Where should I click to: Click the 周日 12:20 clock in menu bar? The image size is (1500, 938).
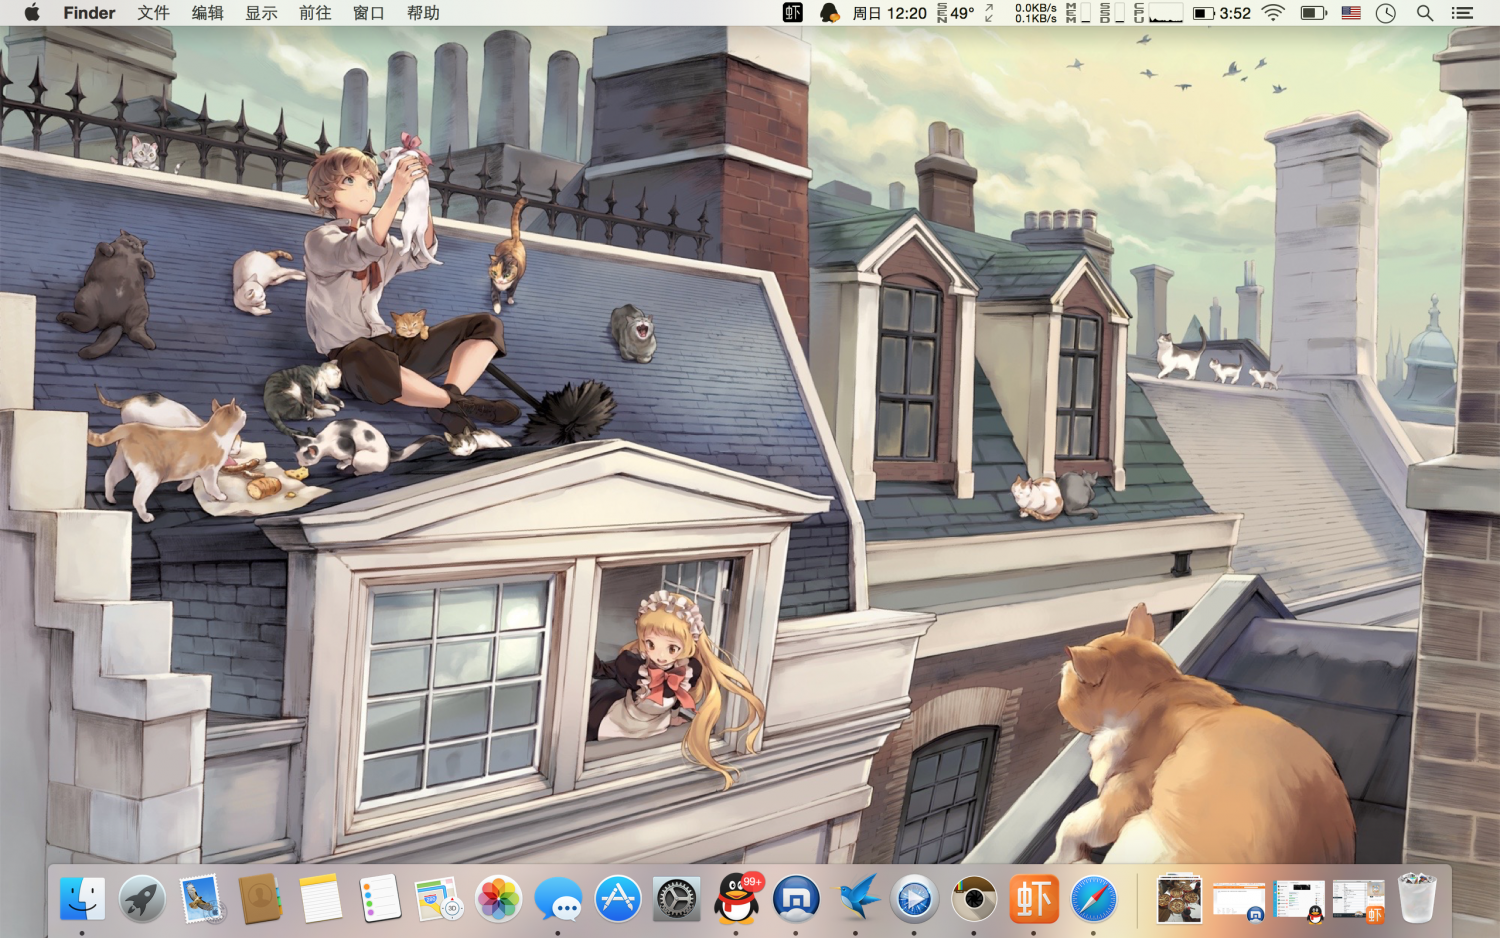pyautogui.click(x=889, y=13)
